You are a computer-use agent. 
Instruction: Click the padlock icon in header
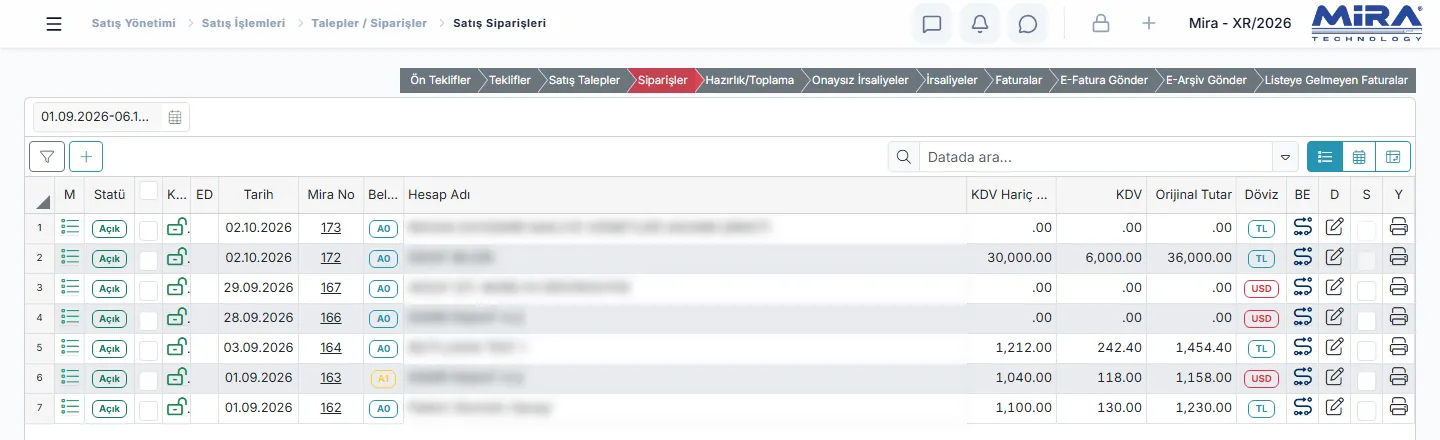pos(1101,23)
